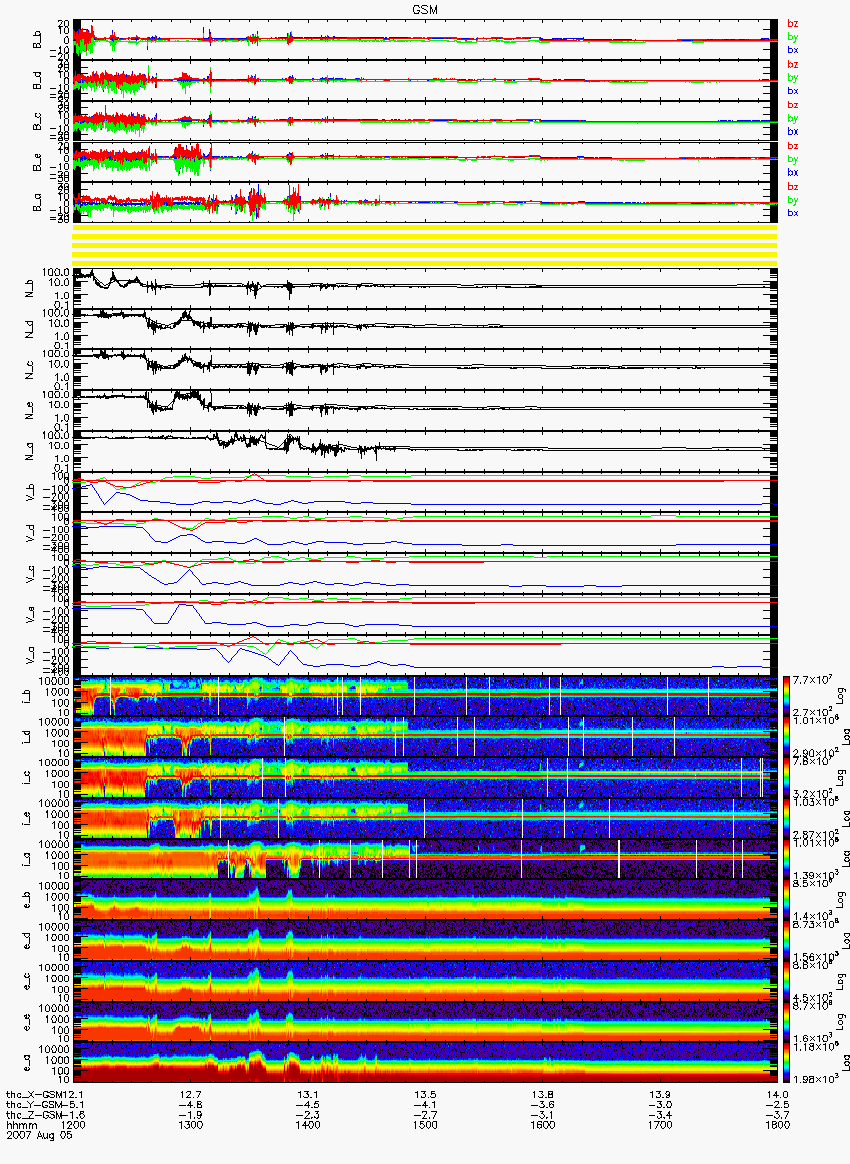Click Z-GSM value -3.7

[777, 1115]
